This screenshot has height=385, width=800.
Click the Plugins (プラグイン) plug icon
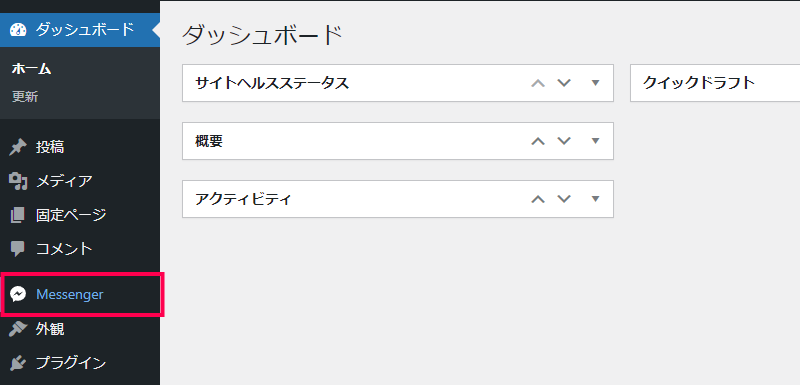18,363
